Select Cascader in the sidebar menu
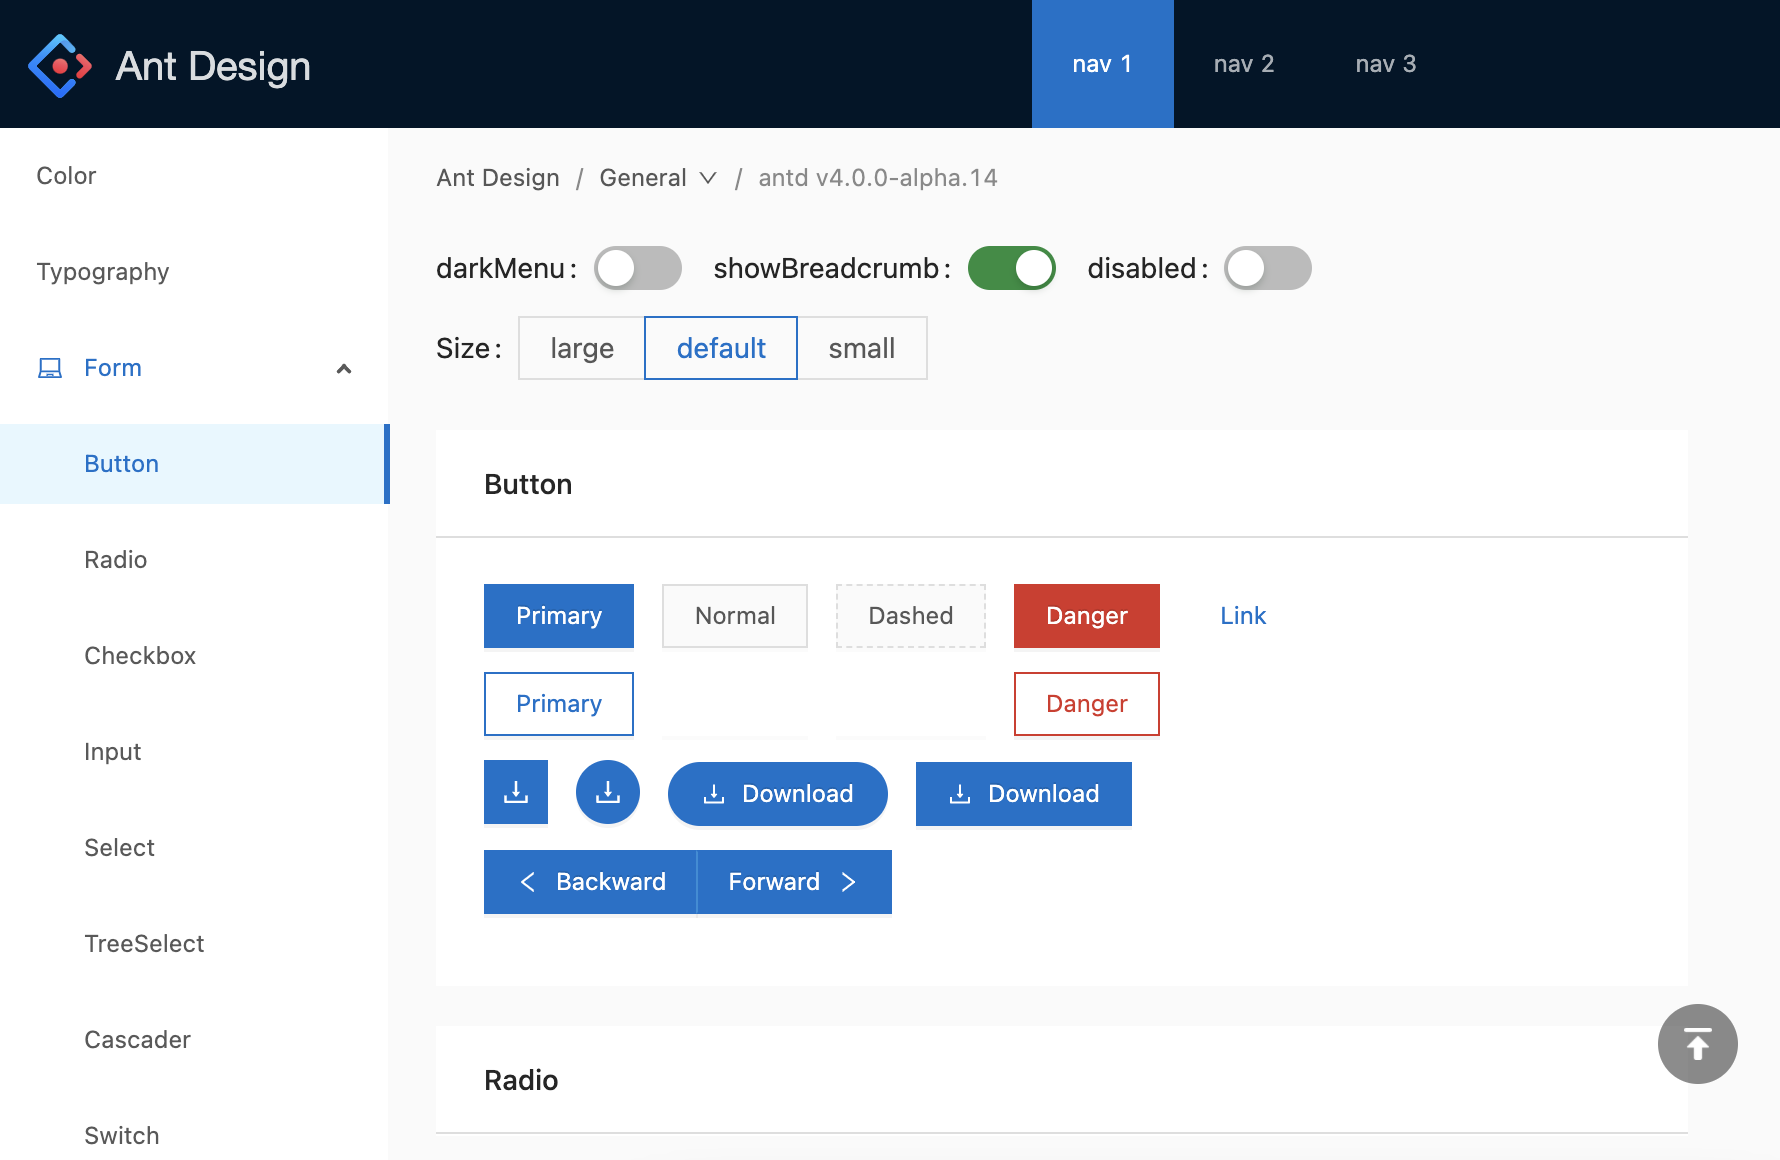 coord(194,1040)
